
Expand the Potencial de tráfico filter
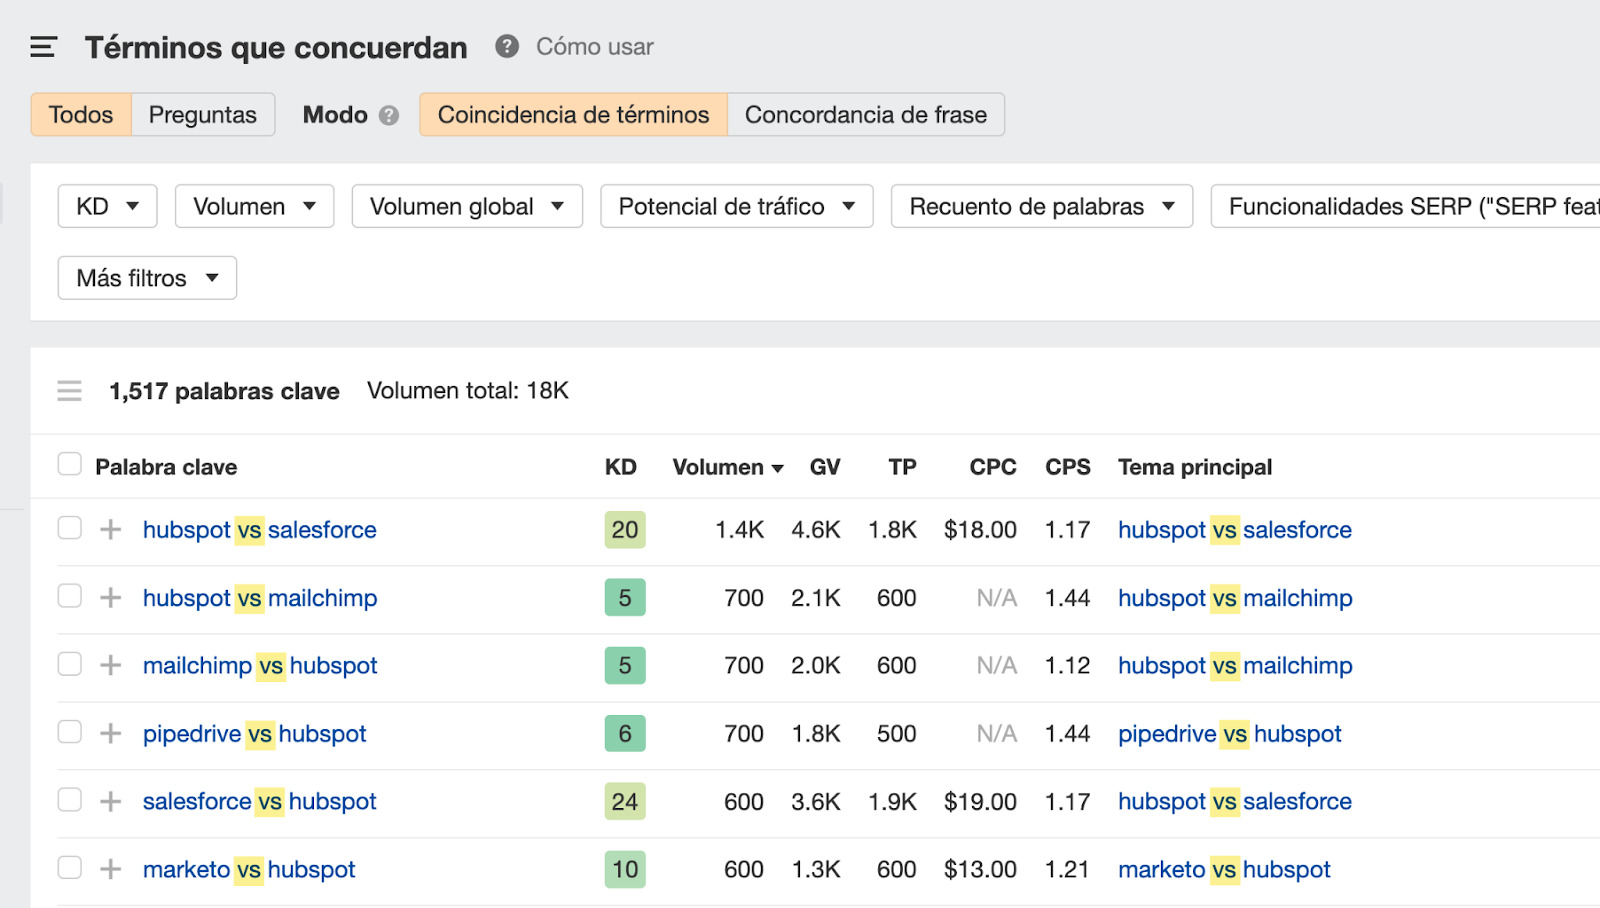click(736, 206)
